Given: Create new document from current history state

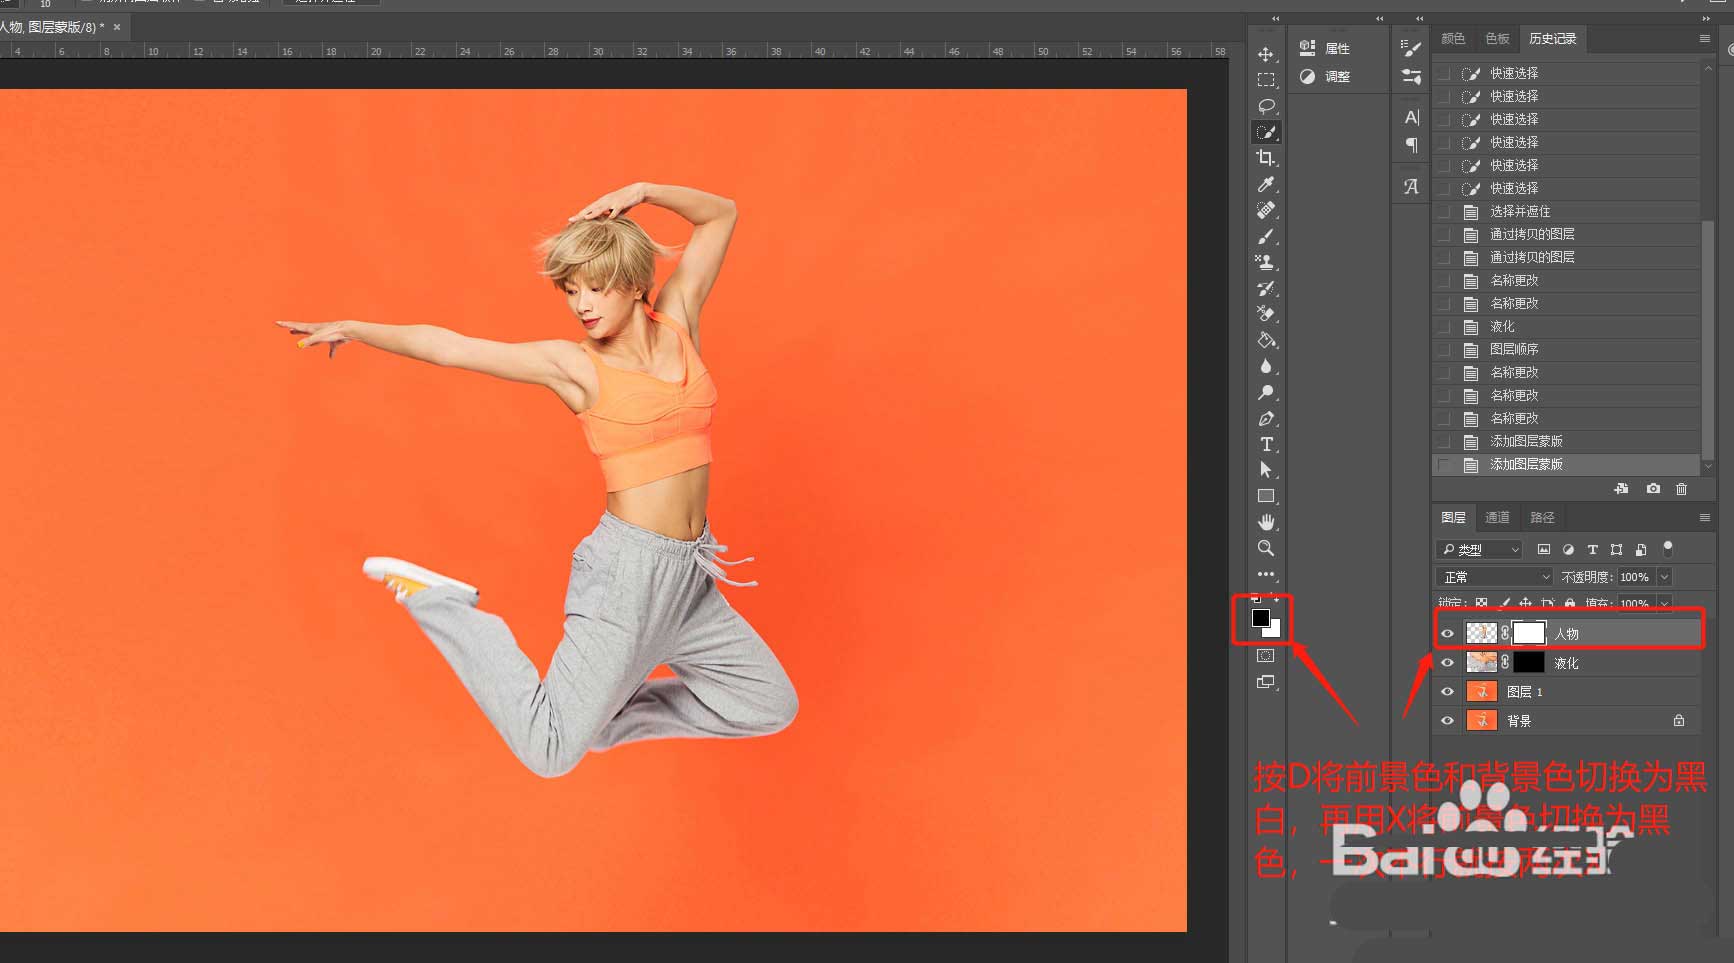Looking at the screenshot, I should 1621,489.
